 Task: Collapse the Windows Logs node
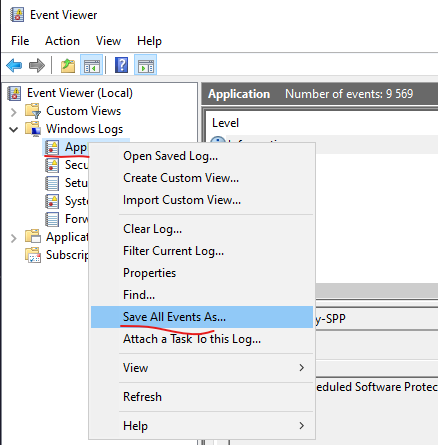tap(14, 129)
